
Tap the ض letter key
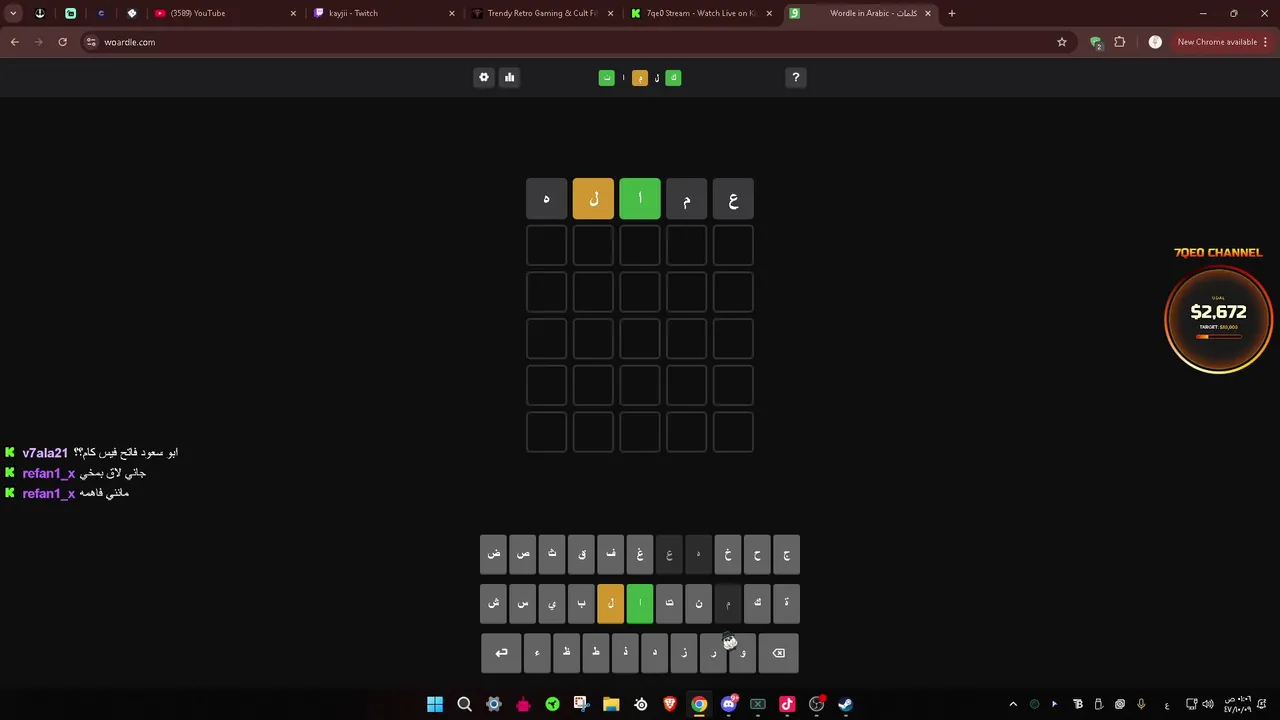[494, 554]
